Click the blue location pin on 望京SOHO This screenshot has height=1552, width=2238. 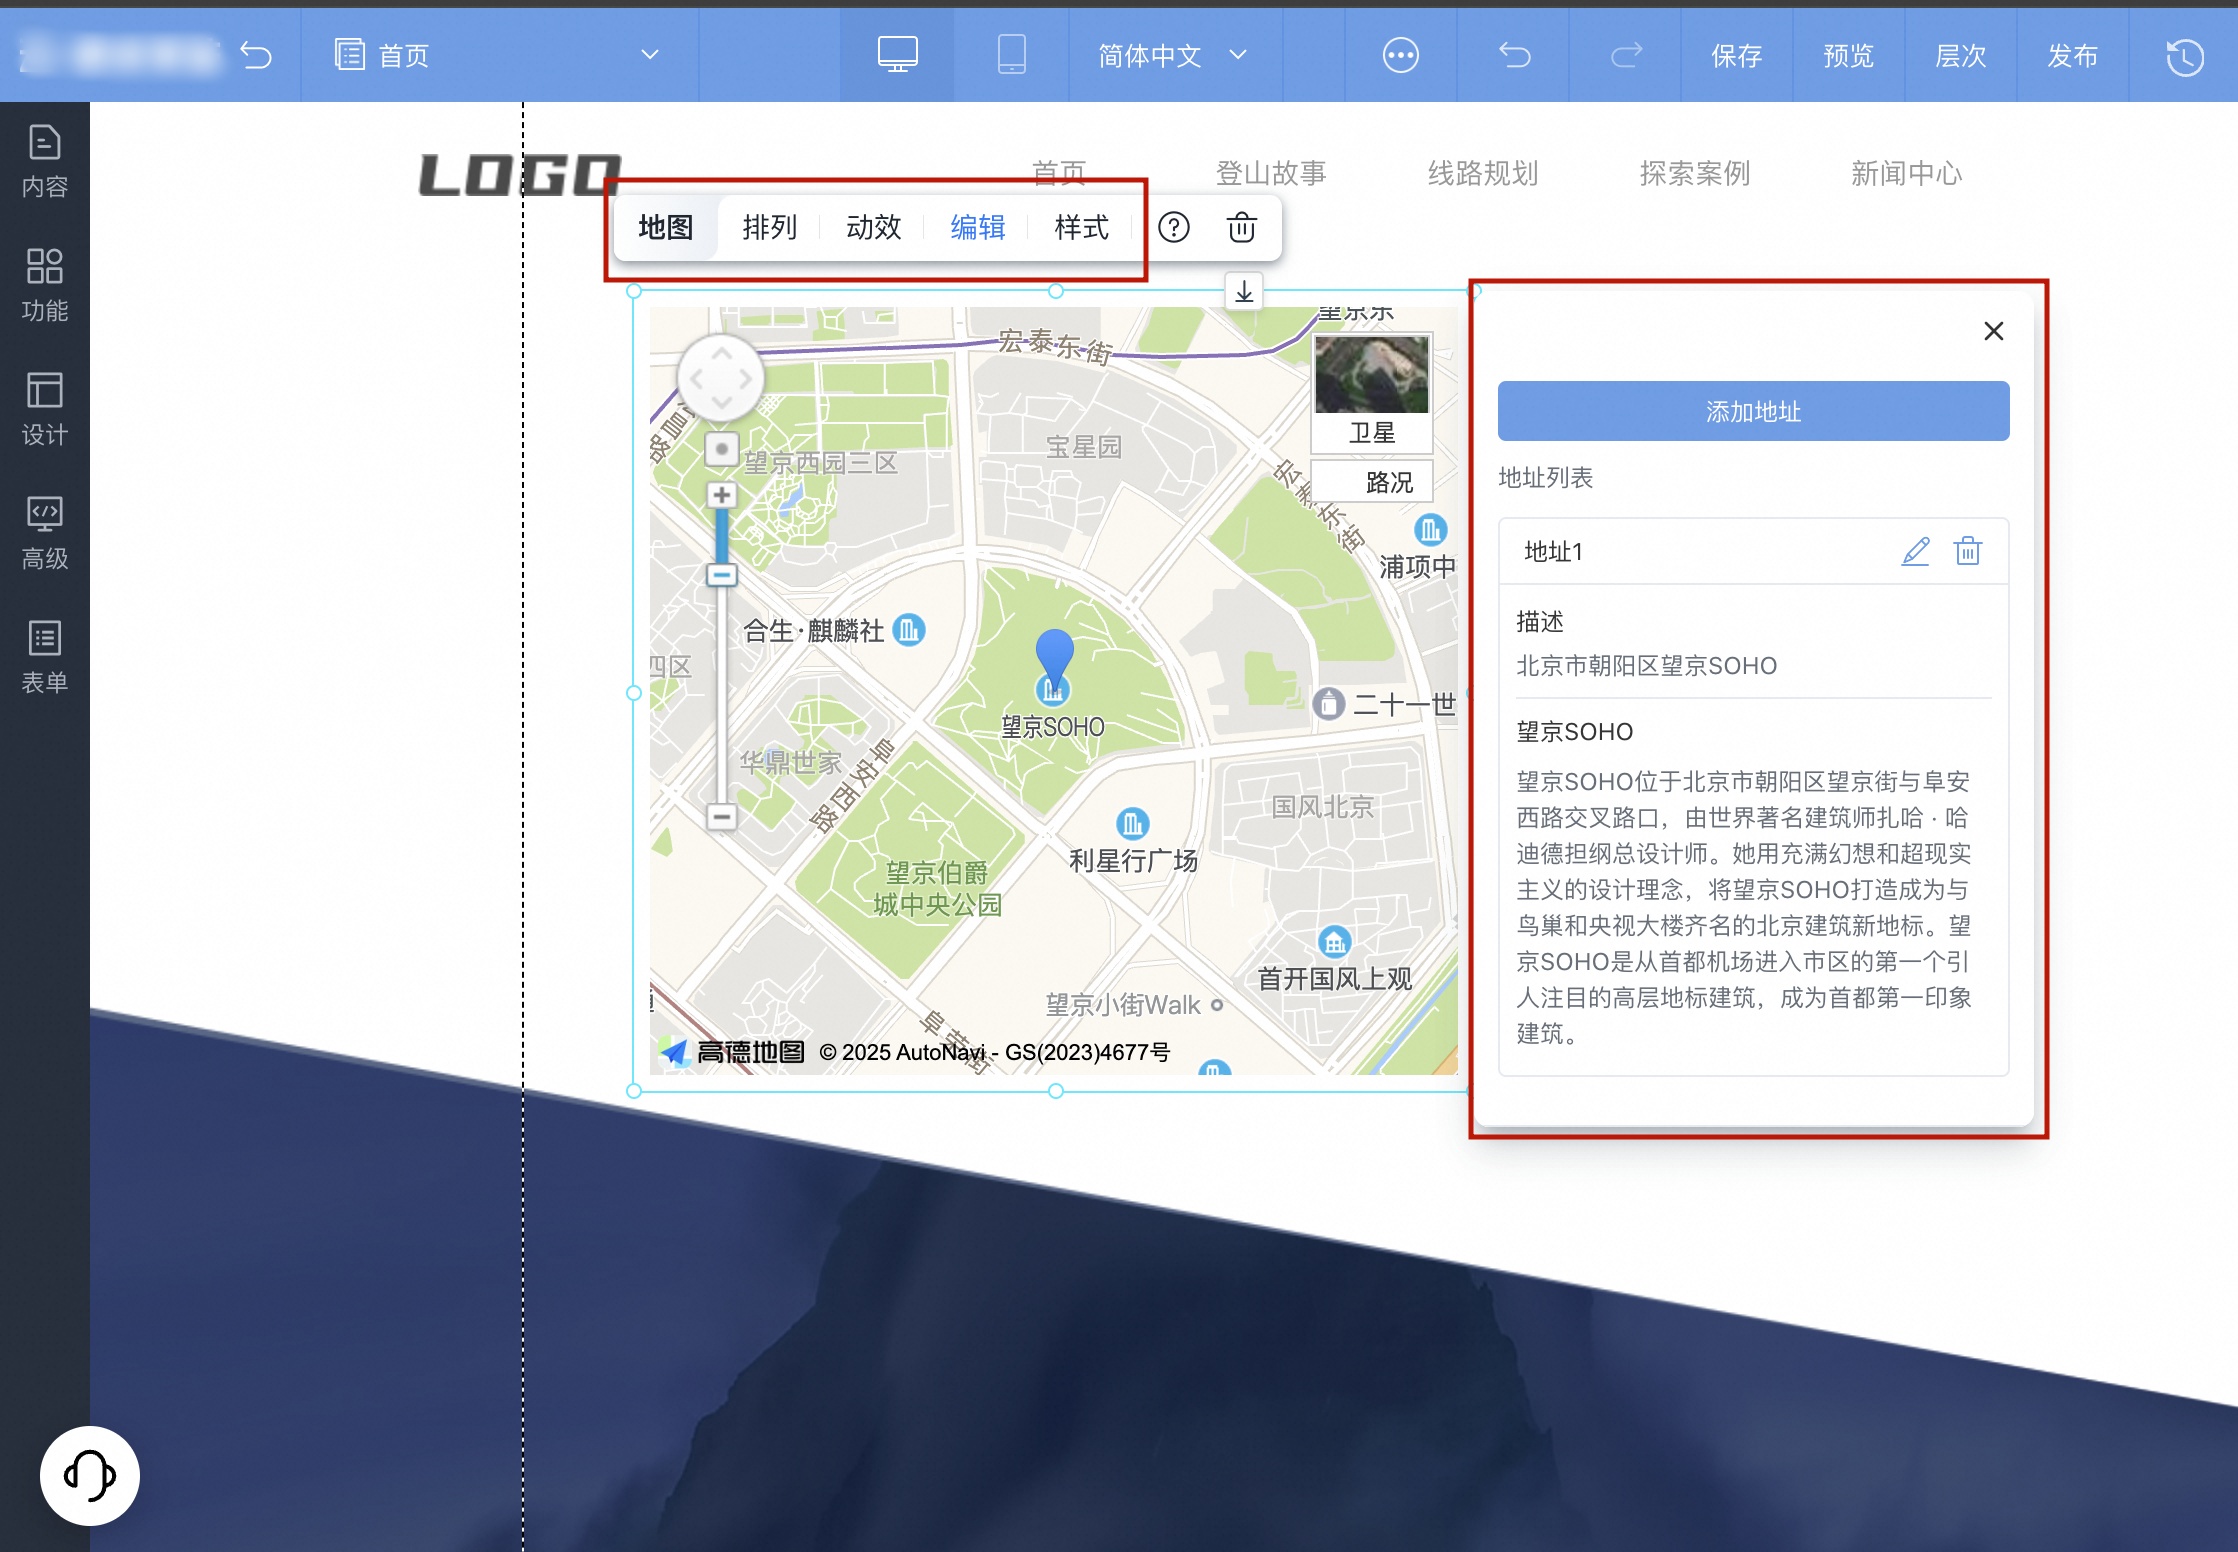1054,660
